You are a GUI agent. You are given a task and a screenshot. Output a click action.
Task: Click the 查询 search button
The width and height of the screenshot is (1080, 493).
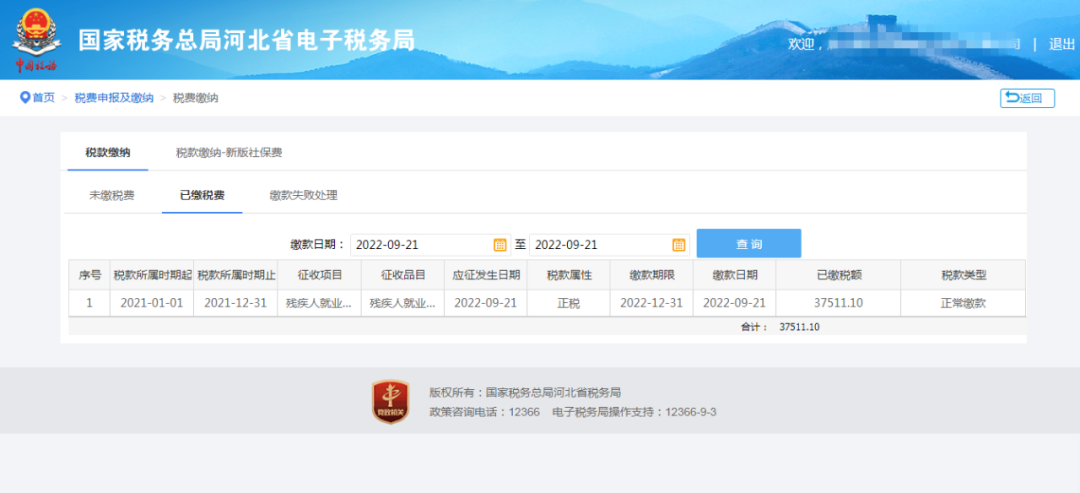pyautogui.click(x=749, y=244)
